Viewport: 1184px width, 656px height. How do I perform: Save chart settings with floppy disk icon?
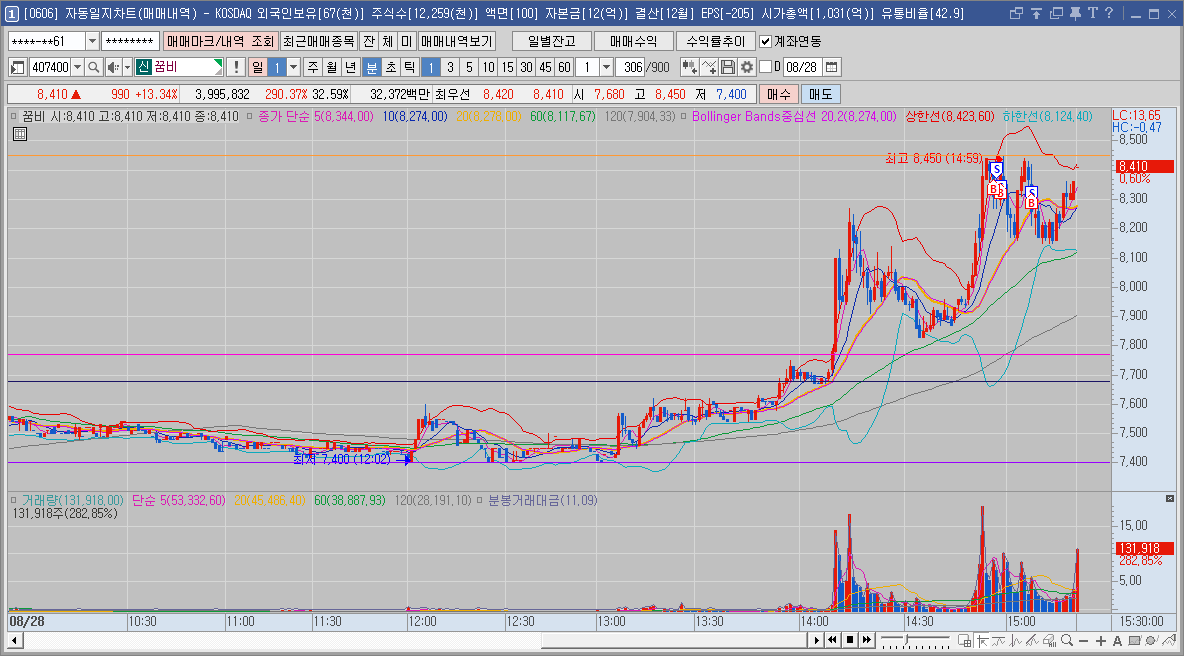(728, 67)
